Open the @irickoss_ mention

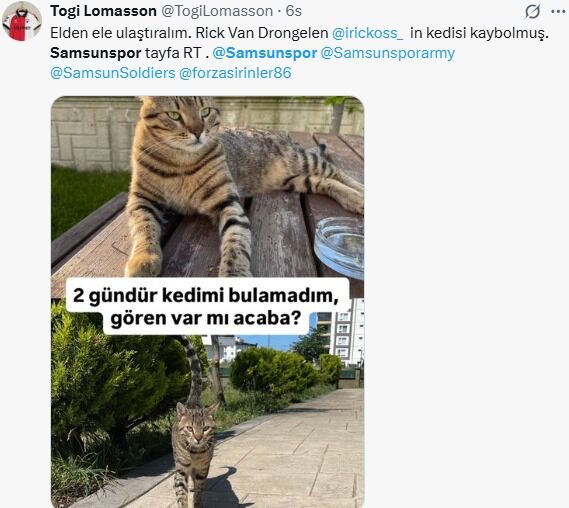point(368,33)
